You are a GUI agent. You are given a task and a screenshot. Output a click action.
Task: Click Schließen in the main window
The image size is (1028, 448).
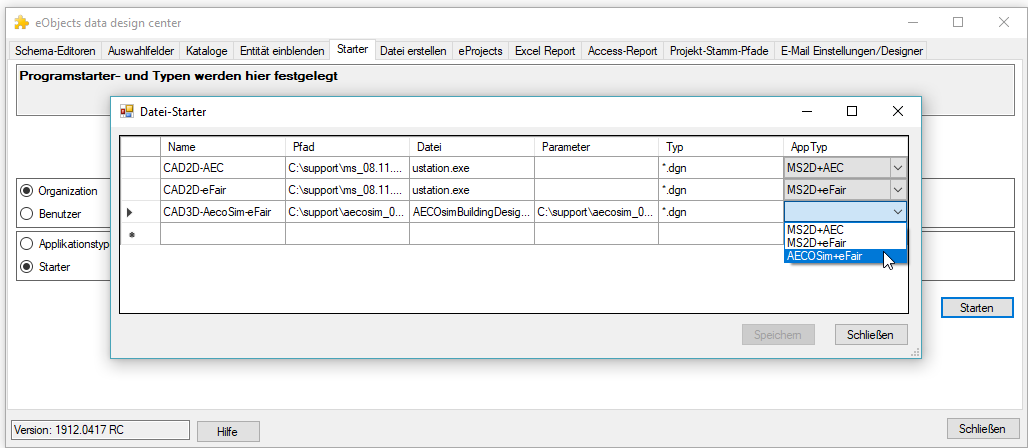pyautogui.click(x=982, y=429)
